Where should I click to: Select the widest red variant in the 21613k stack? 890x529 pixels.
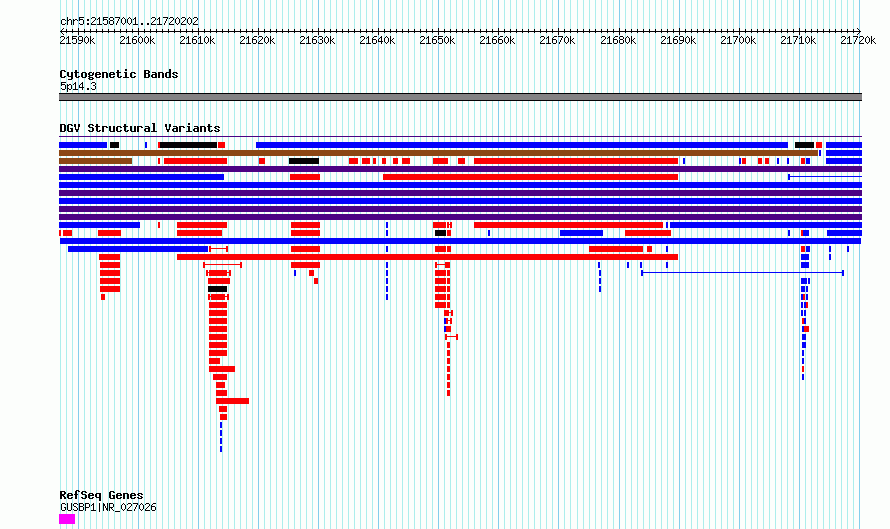[x=232, y=401]
